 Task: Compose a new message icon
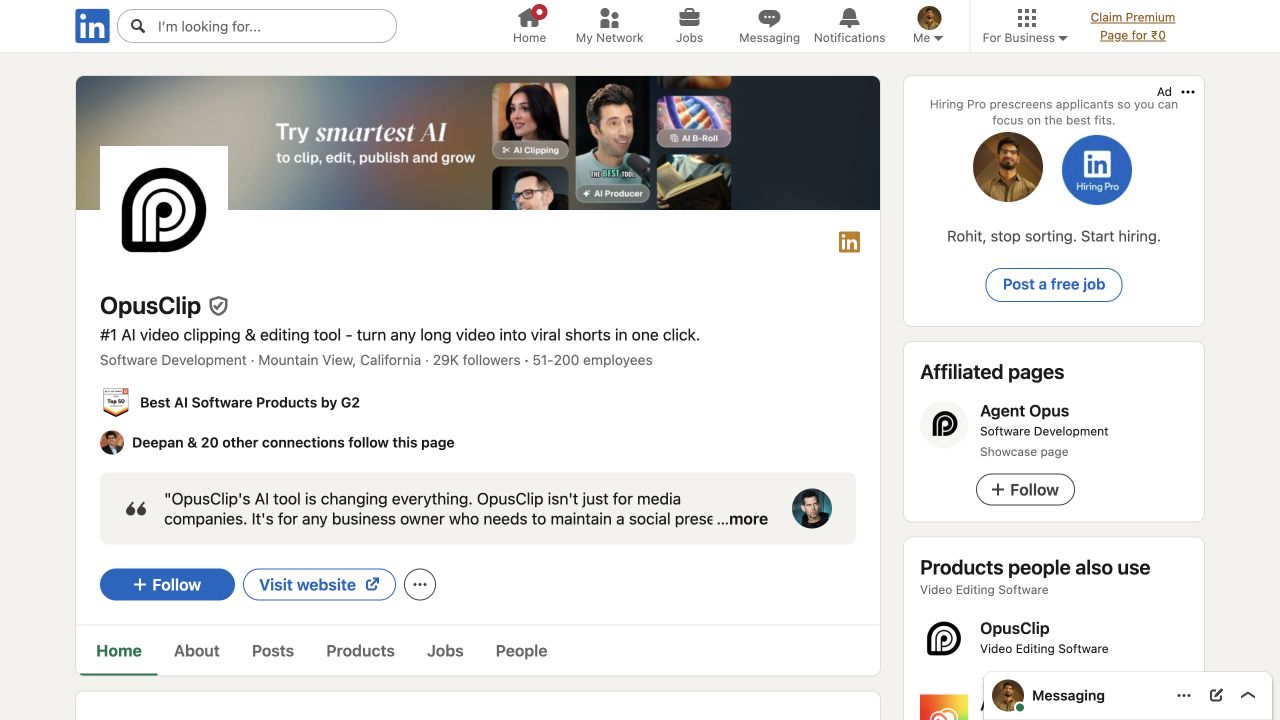1216,695
